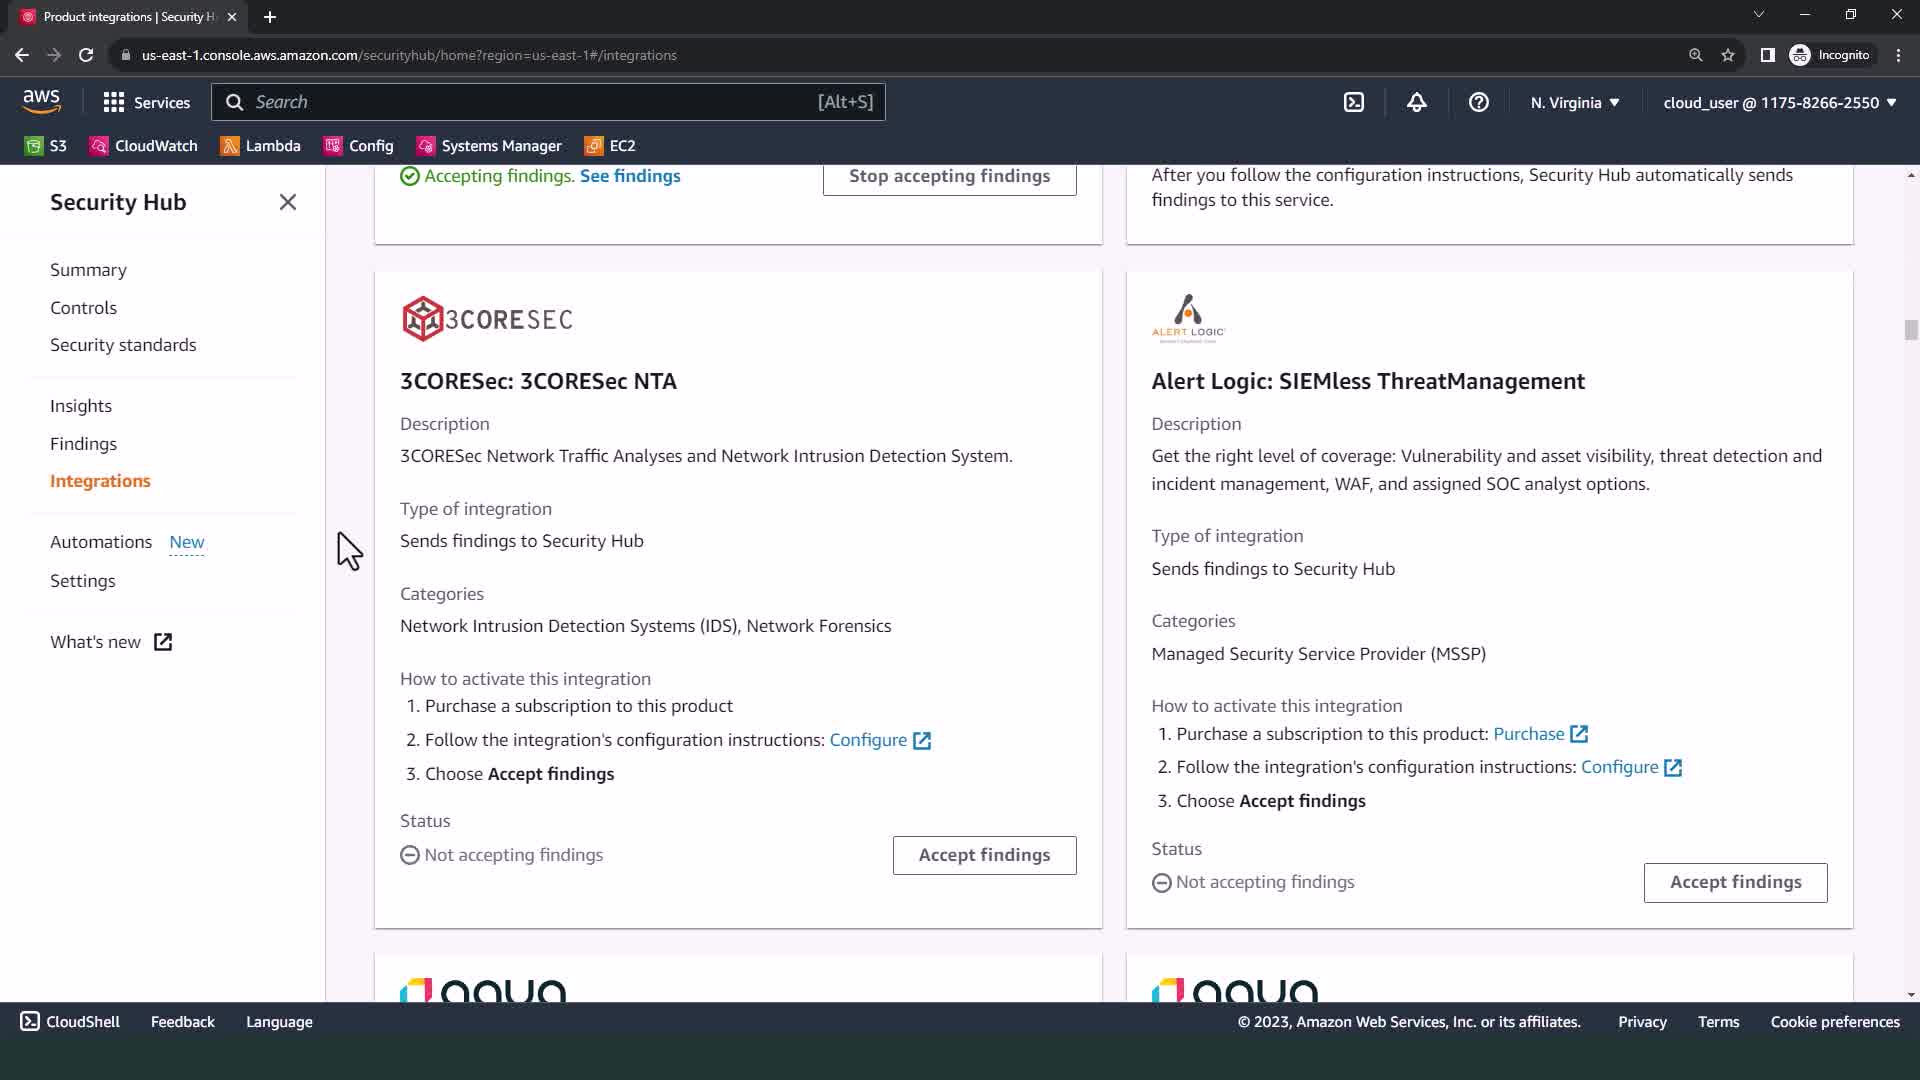Open the help question mark menu
1920x1080 pixels.
(1478, 102)
